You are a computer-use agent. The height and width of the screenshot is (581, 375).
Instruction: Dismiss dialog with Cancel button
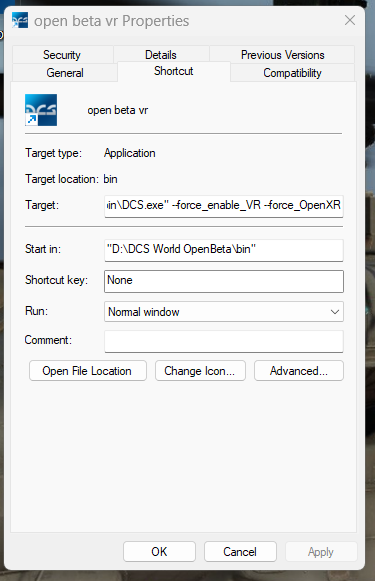pos(240,551)
